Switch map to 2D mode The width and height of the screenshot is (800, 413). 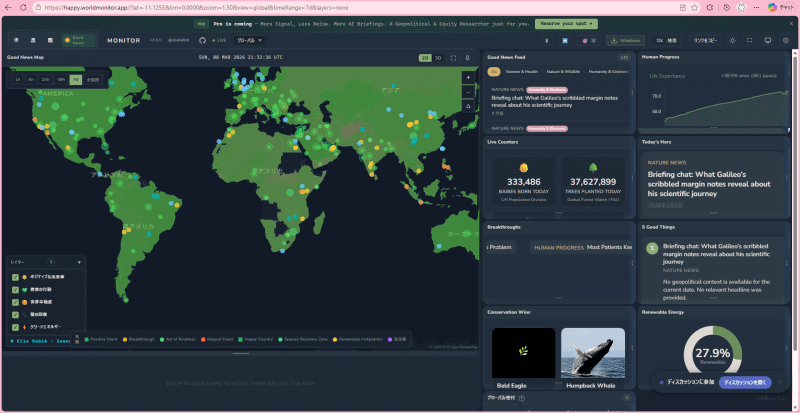[424, 58]
